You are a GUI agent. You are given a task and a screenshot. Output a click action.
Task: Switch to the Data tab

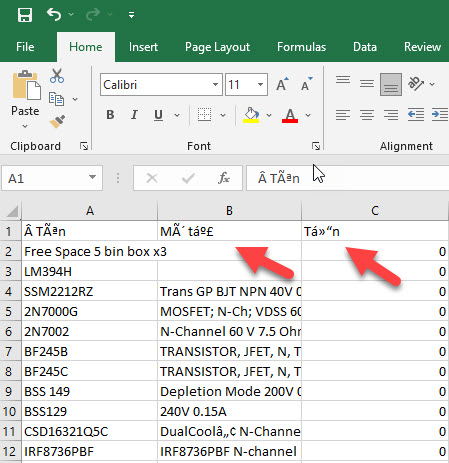coord(365,47)
